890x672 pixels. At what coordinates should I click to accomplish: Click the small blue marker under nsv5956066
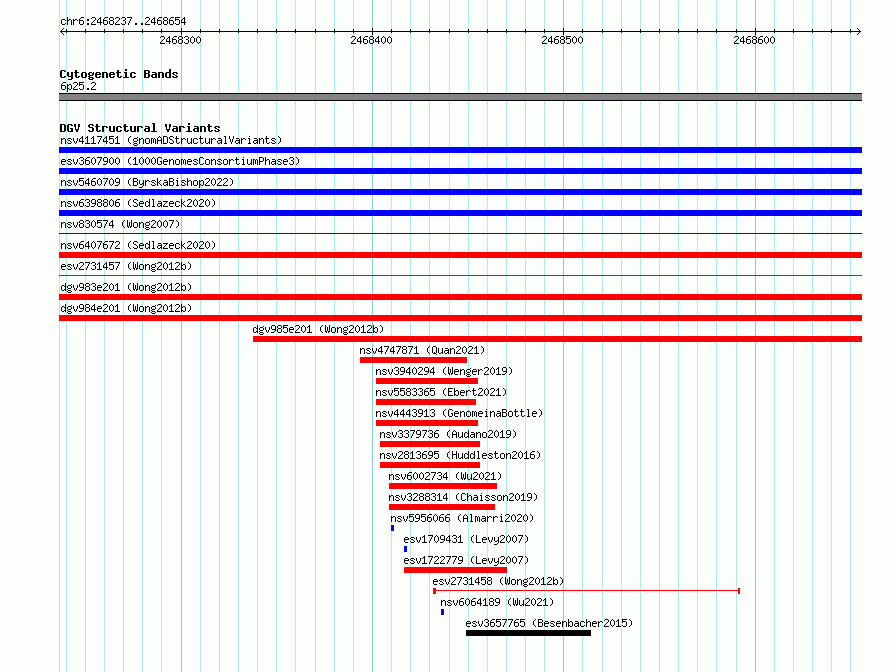[392, 528]
